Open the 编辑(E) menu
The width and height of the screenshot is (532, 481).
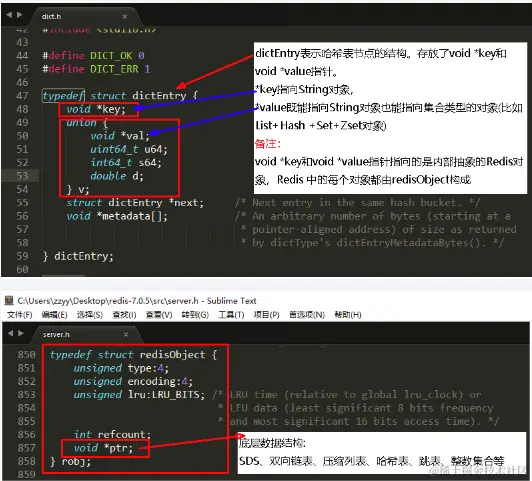[55, 315]
